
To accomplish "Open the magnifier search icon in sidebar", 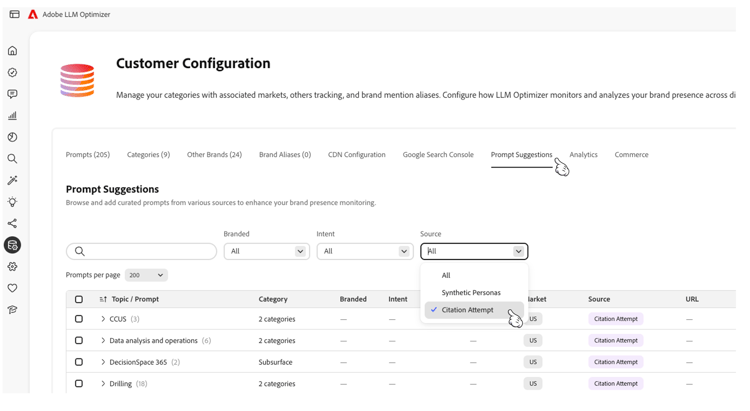I will 12,158.
